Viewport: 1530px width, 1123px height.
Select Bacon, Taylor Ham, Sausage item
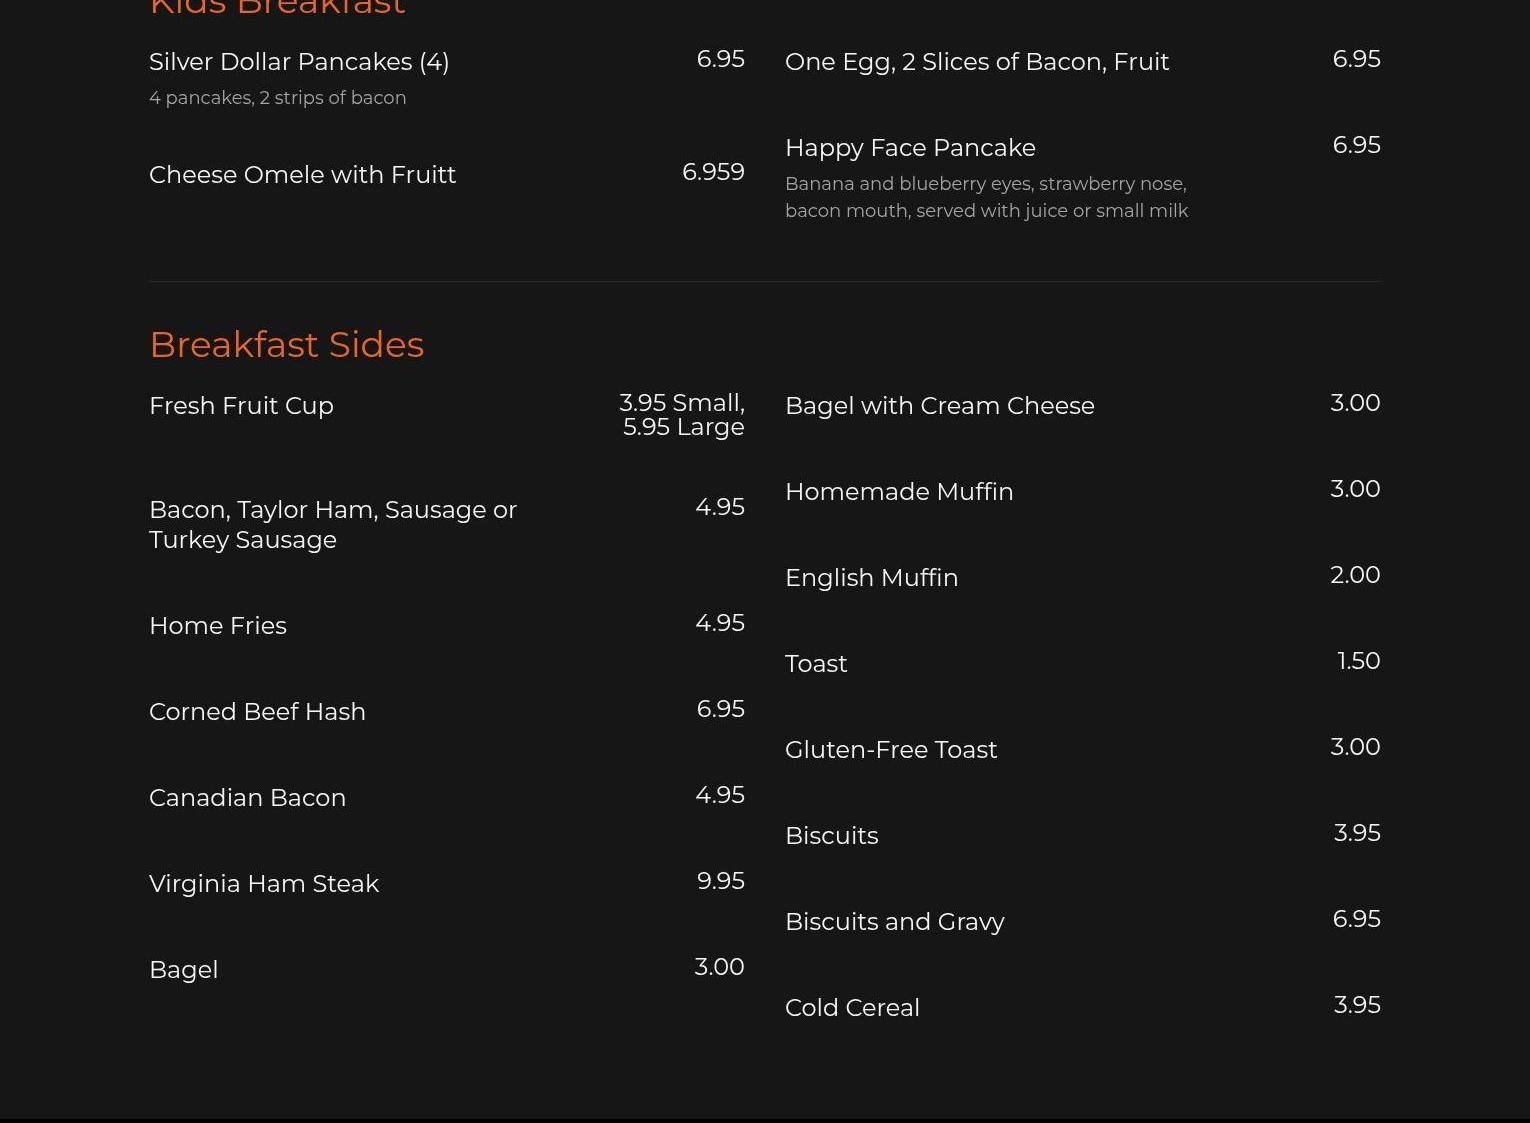point(333,524)
